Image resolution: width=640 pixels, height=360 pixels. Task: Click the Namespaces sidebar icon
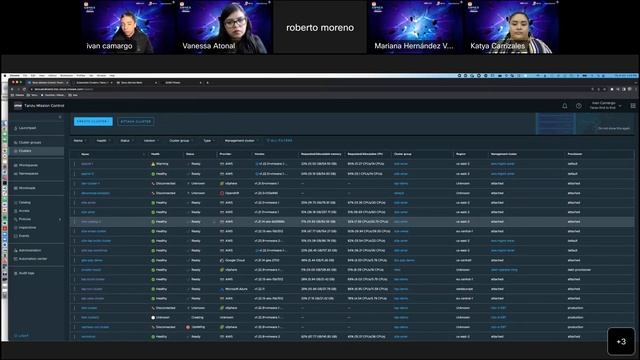pos(16,173)
